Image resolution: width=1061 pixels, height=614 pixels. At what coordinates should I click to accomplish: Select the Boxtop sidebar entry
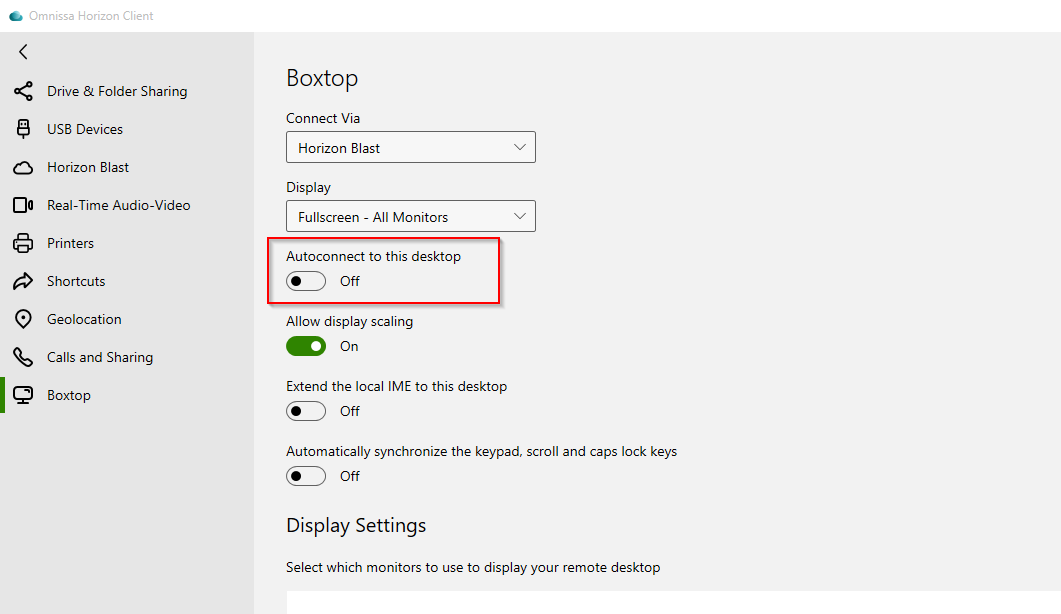pos(127,395)
